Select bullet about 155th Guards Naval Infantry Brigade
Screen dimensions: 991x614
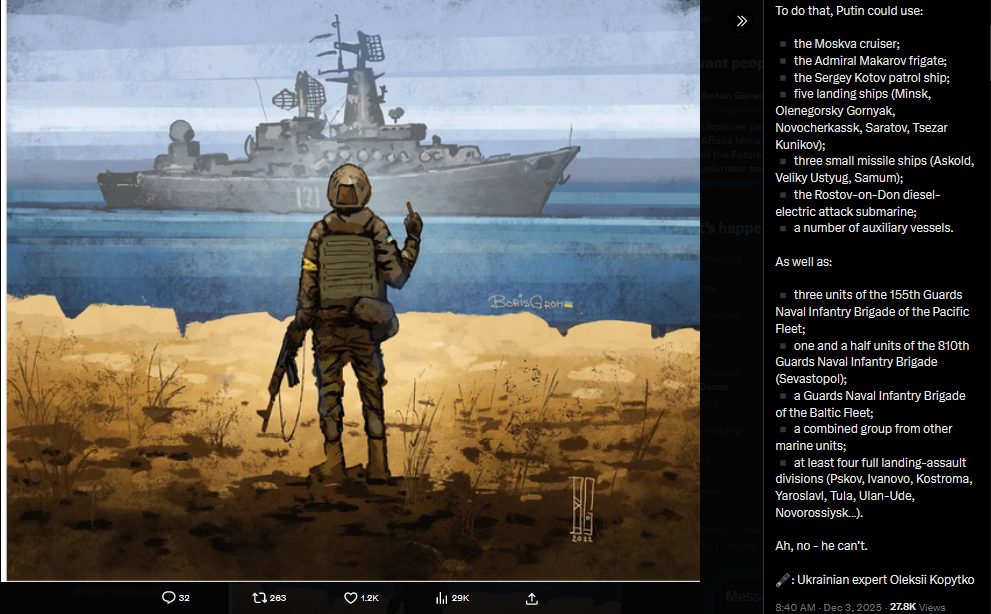tap(872, 312)
